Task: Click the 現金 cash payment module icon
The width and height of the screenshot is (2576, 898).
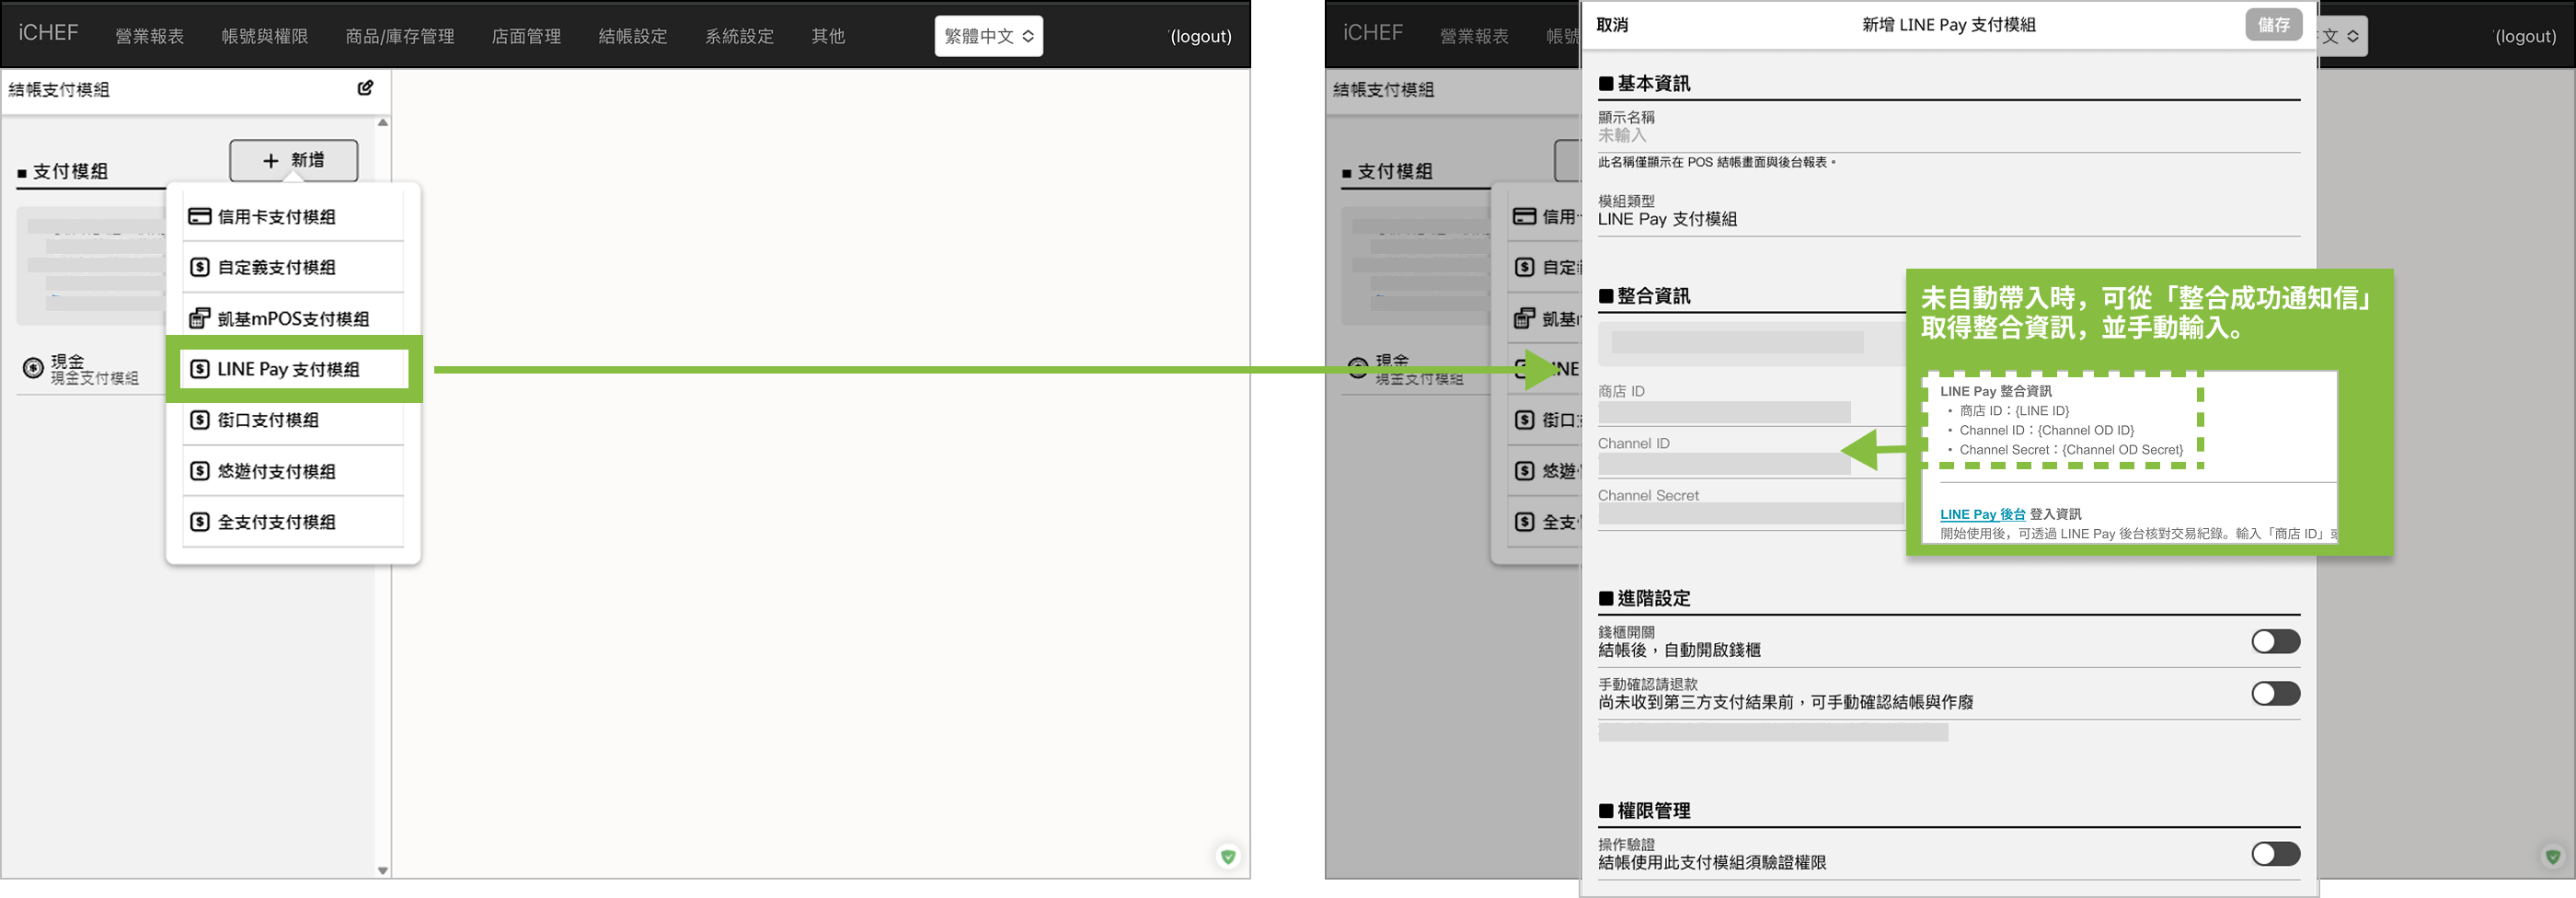Action: [x=33, y=368]
